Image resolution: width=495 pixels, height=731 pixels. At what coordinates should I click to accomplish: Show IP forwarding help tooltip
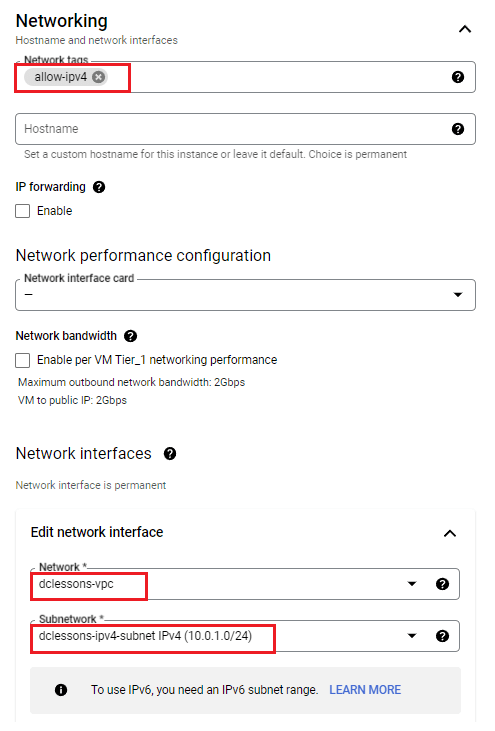click(x=99, y=187)
